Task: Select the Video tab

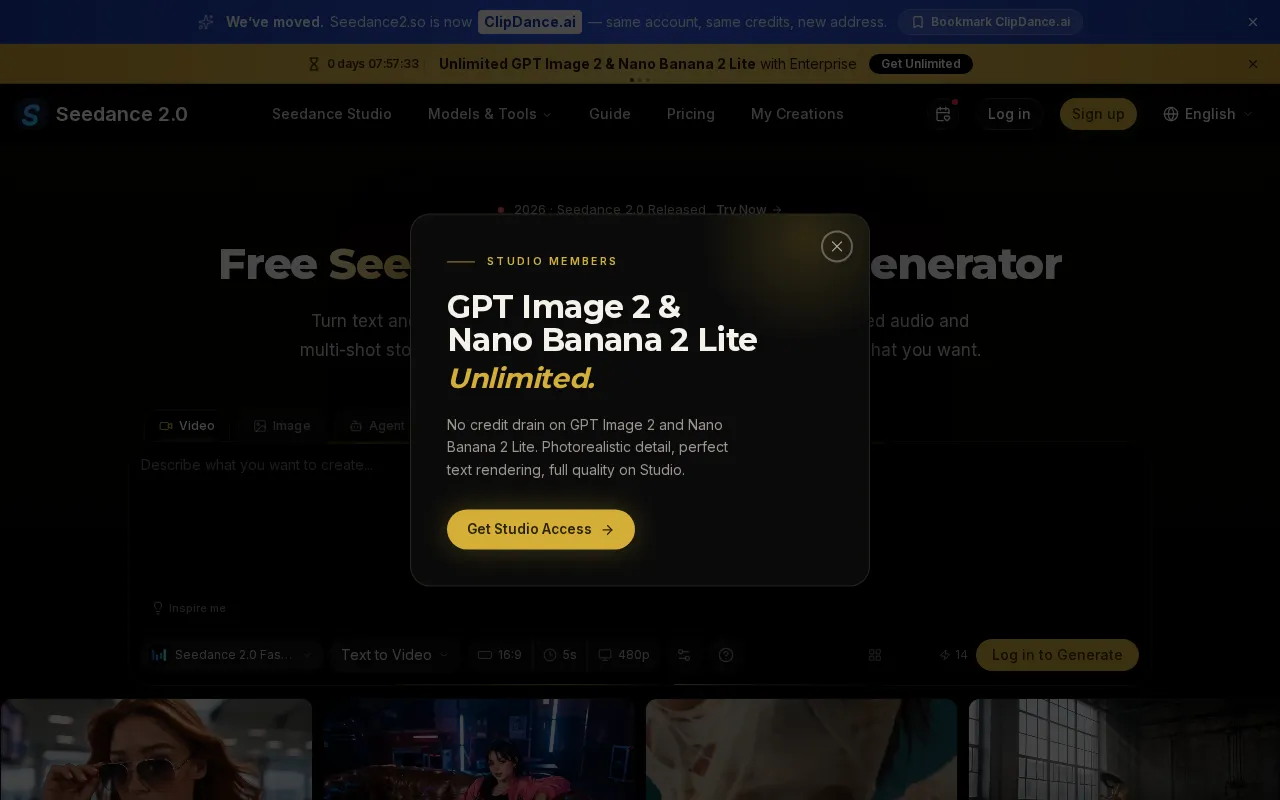Action: pos(187,426)
